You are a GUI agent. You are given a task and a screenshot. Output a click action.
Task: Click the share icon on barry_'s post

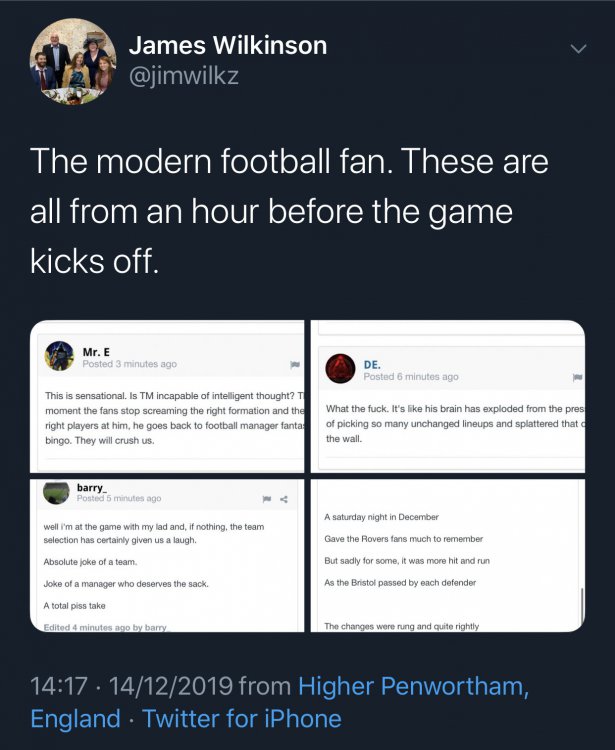(x=284, y=498)
